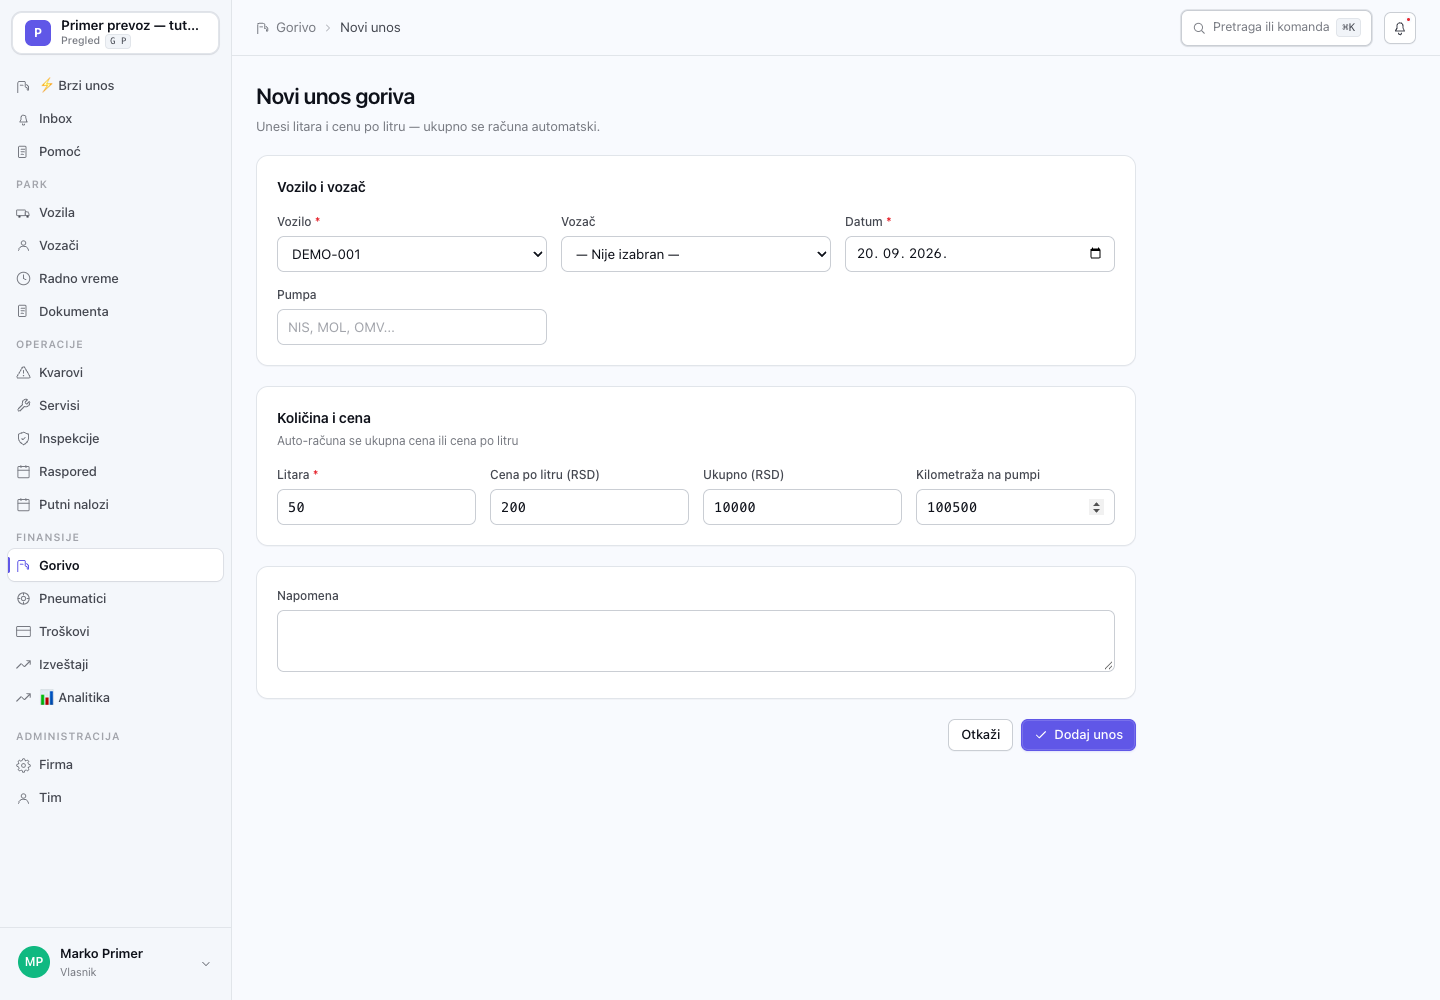
Task: Click the Troškovi card icon
Action: [23, 632]
